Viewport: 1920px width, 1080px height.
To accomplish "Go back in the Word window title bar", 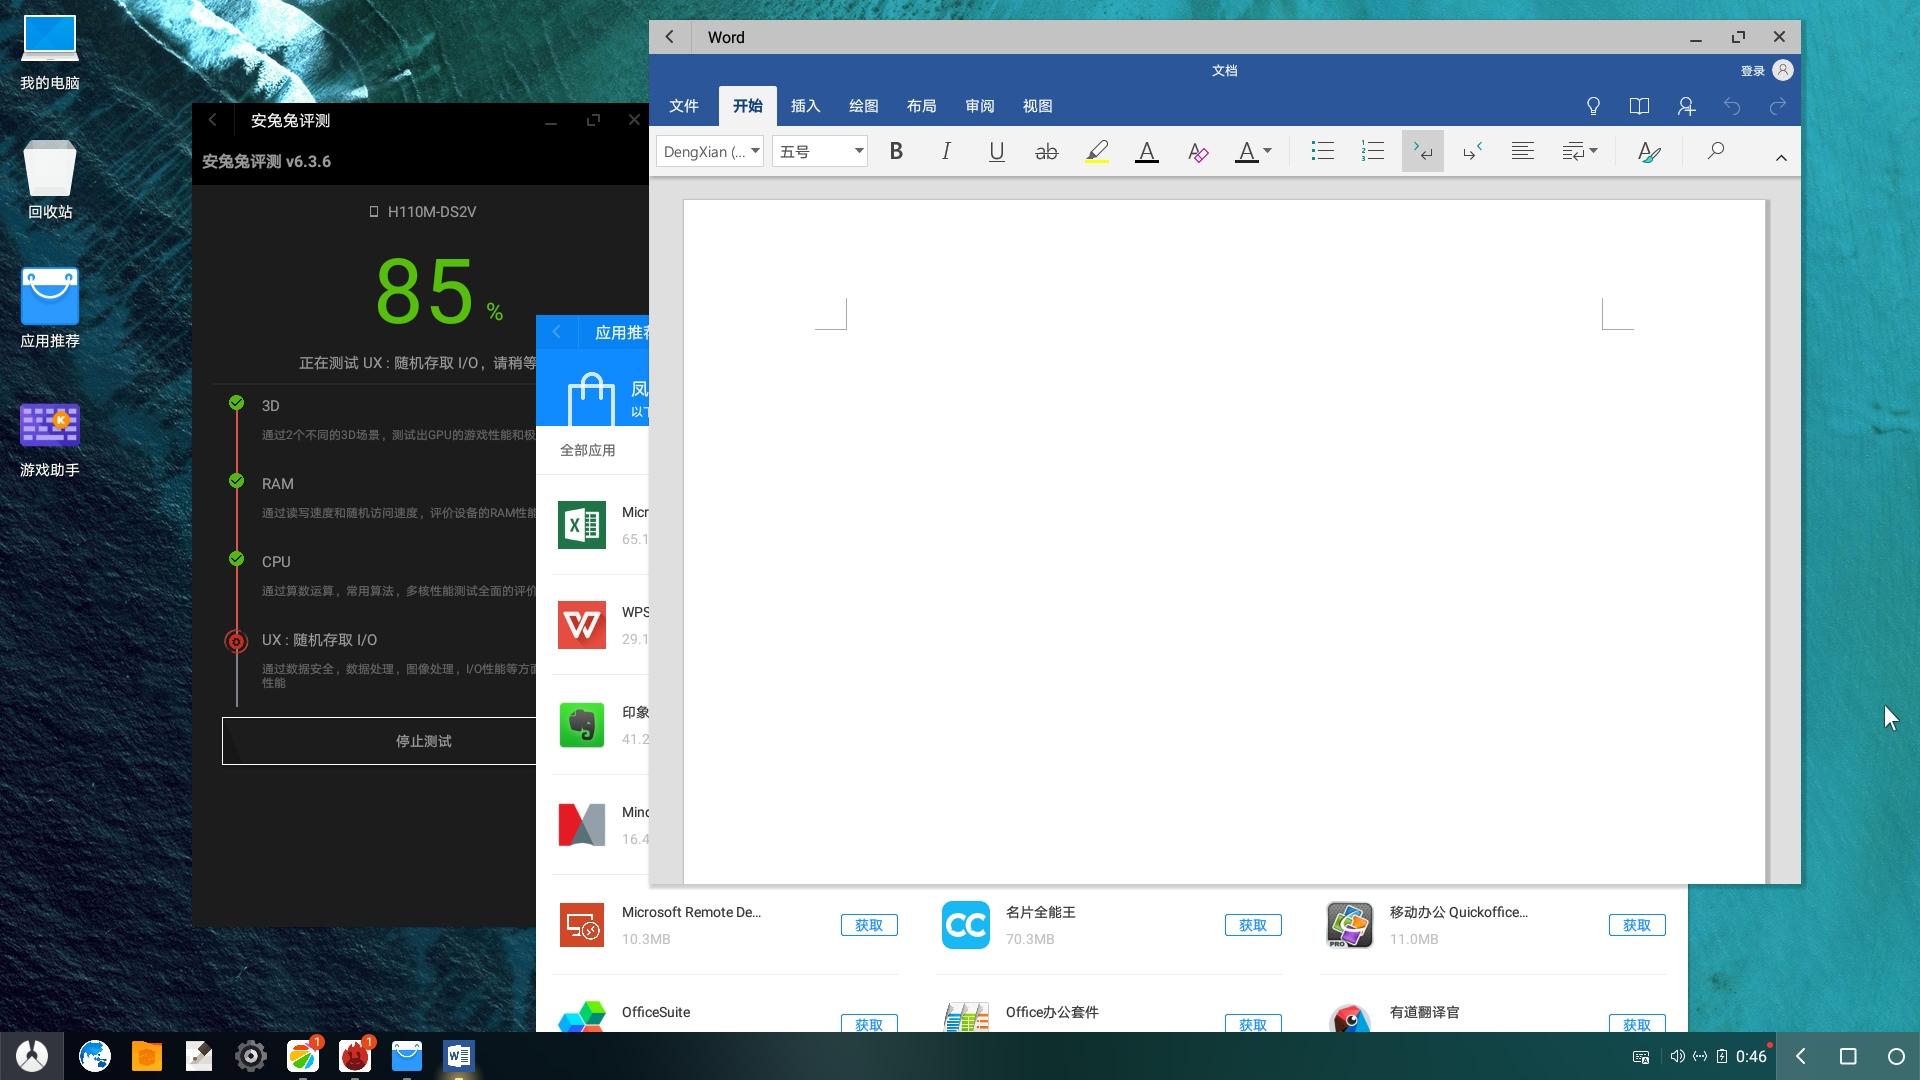I will [670, 37].
